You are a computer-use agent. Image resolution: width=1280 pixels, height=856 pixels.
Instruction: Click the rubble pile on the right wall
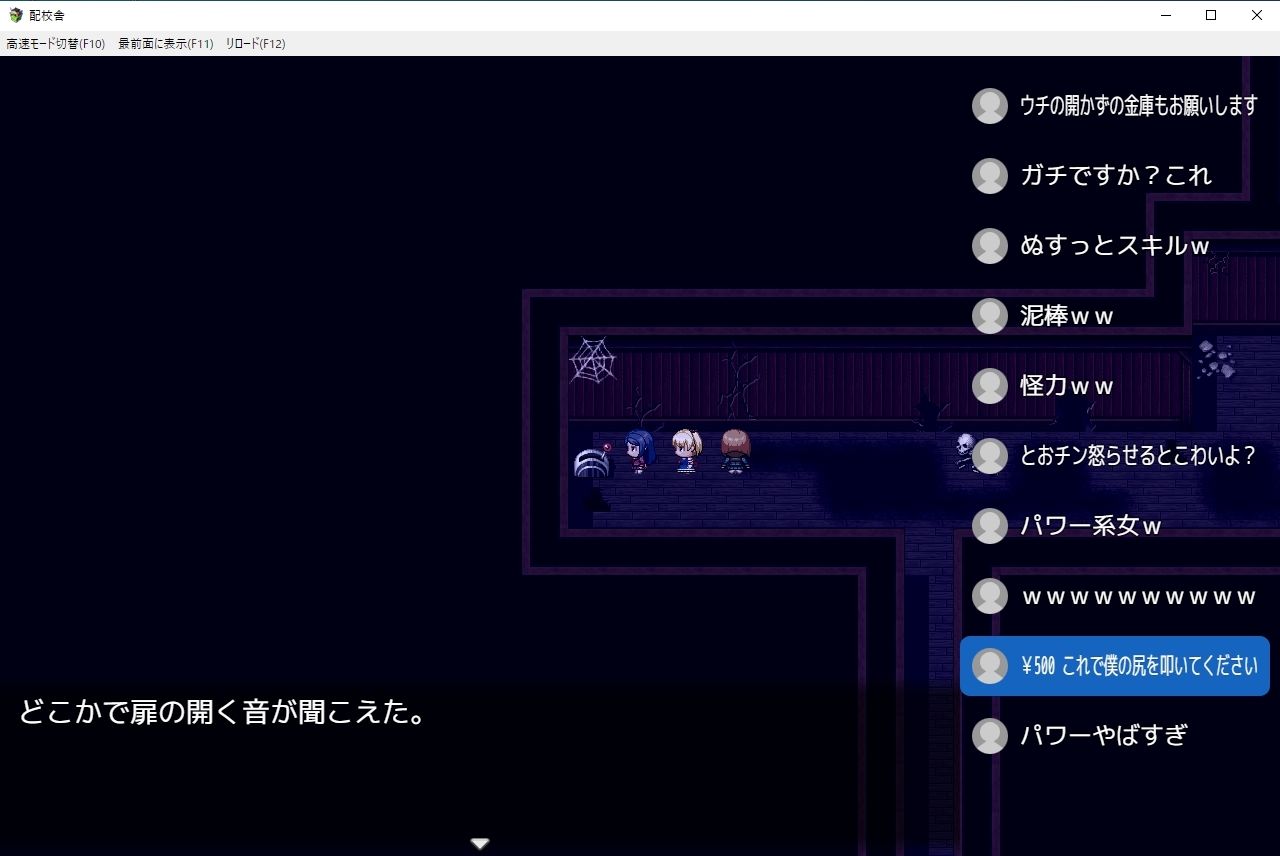[1216, 358]
